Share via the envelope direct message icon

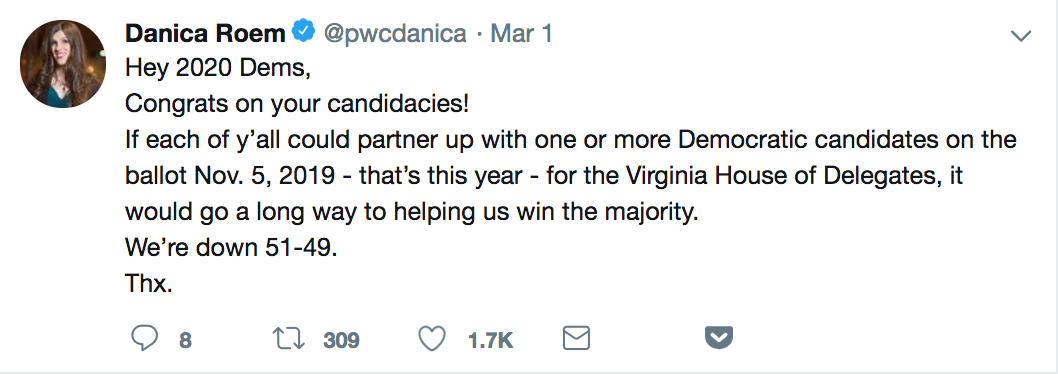click(576, 338)
